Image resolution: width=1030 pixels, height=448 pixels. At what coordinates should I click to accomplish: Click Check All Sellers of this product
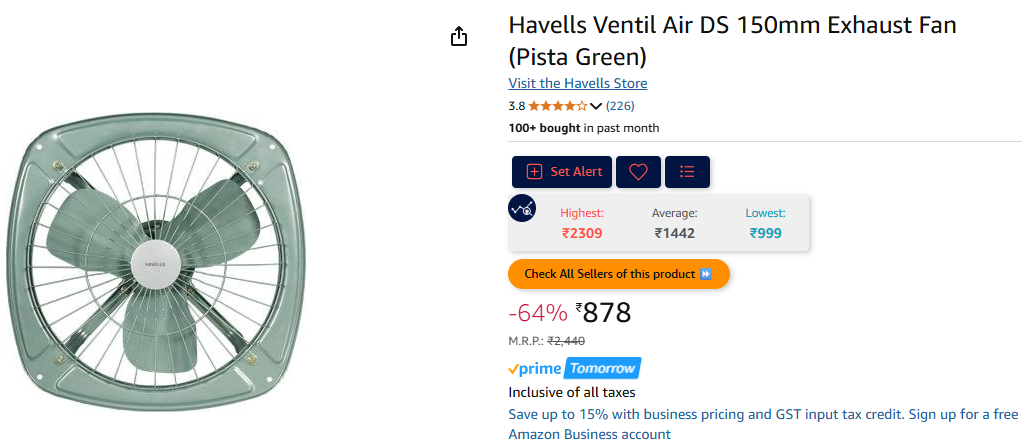click(618, 274)
